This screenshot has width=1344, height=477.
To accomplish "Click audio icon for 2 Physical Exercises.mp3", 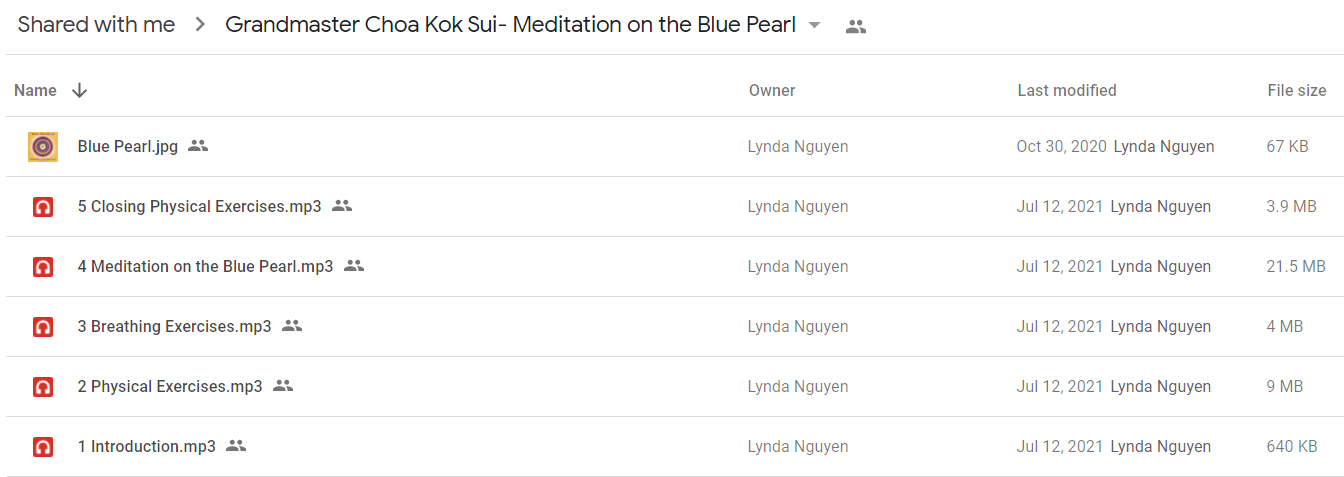I will click(x=43, y=387).
